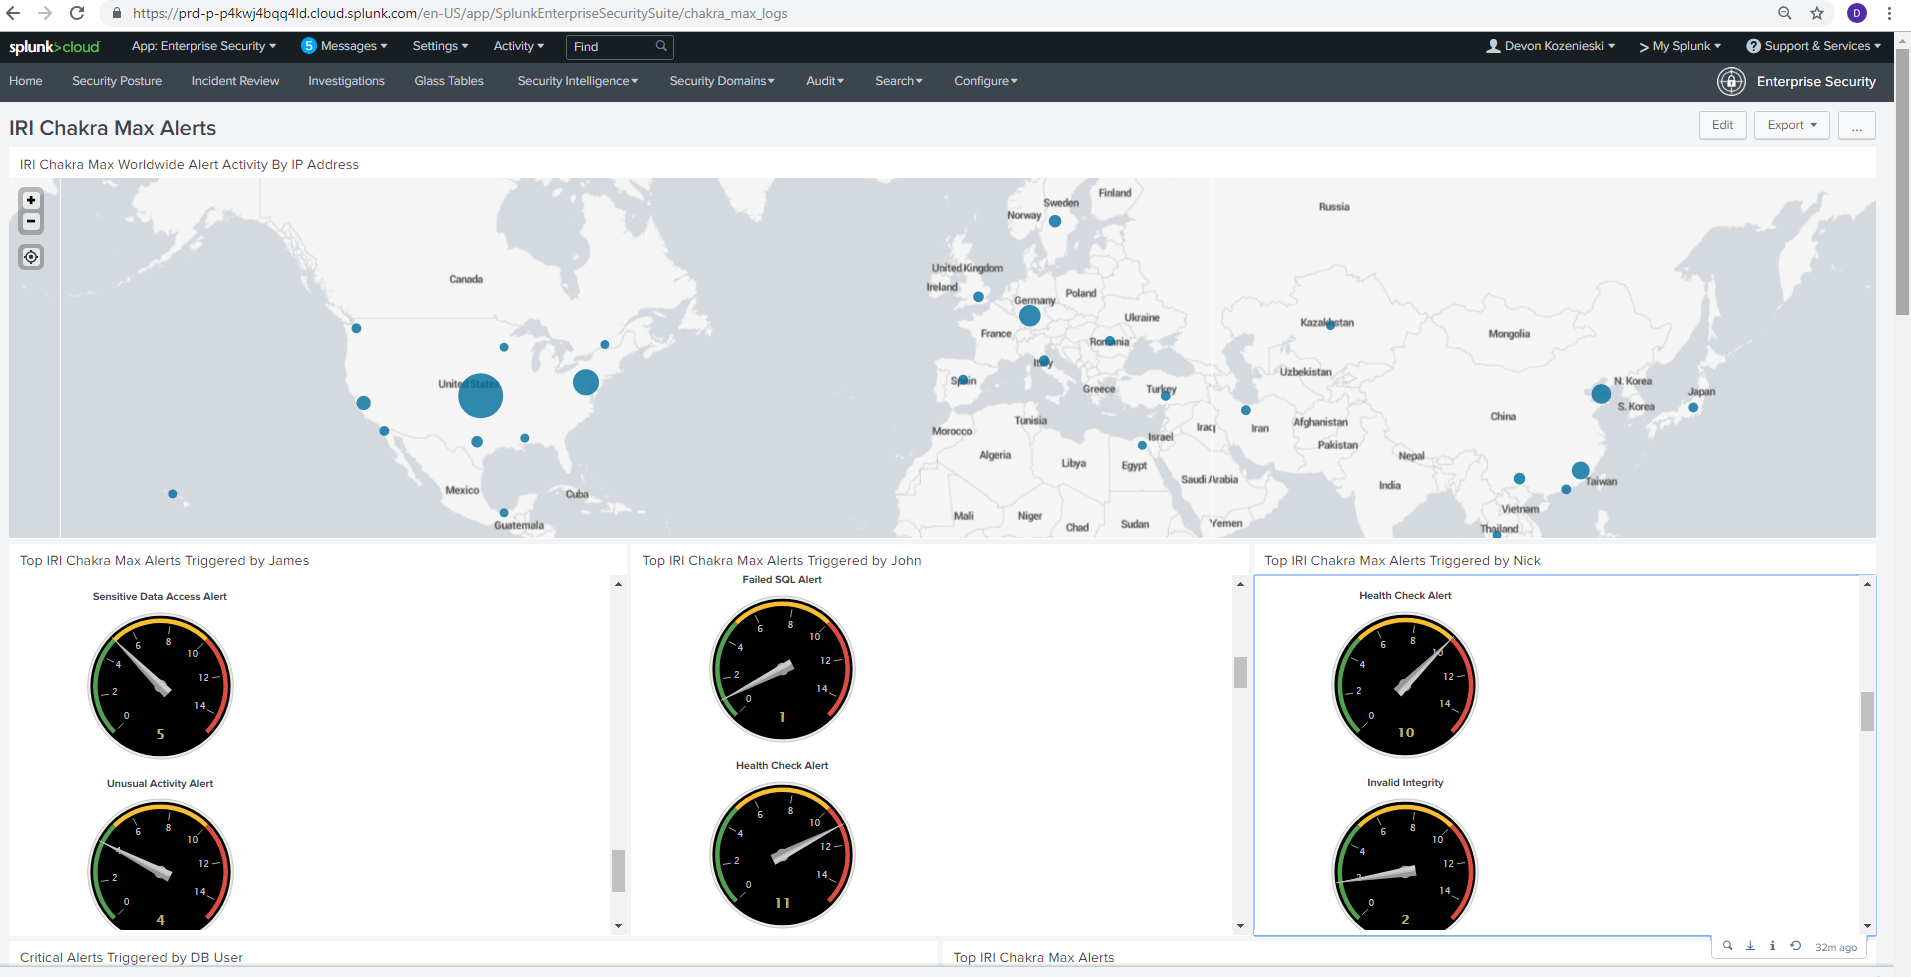Open the Export dropdown button
The height and width of the screenshot is (977, 1911).
1792,125
